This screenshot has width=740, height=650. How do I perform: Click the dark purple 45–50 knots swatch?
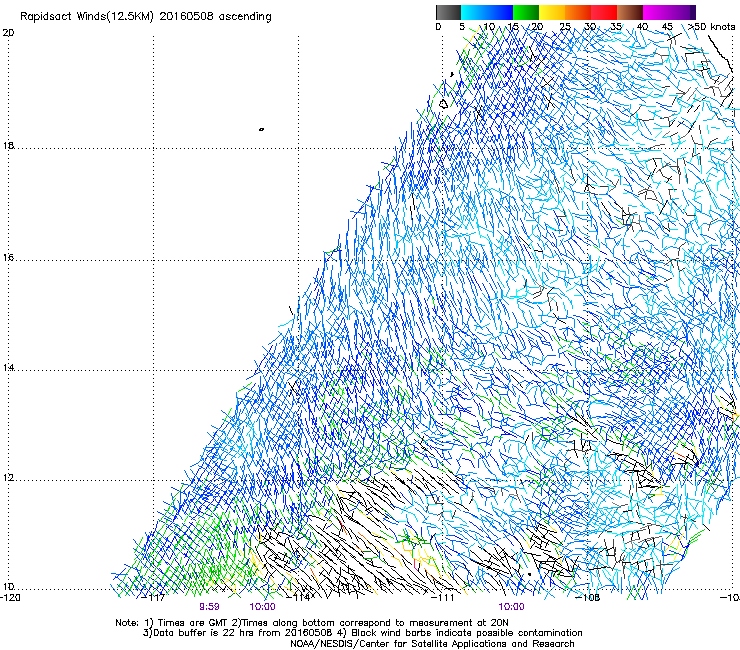tap(682, 12)
